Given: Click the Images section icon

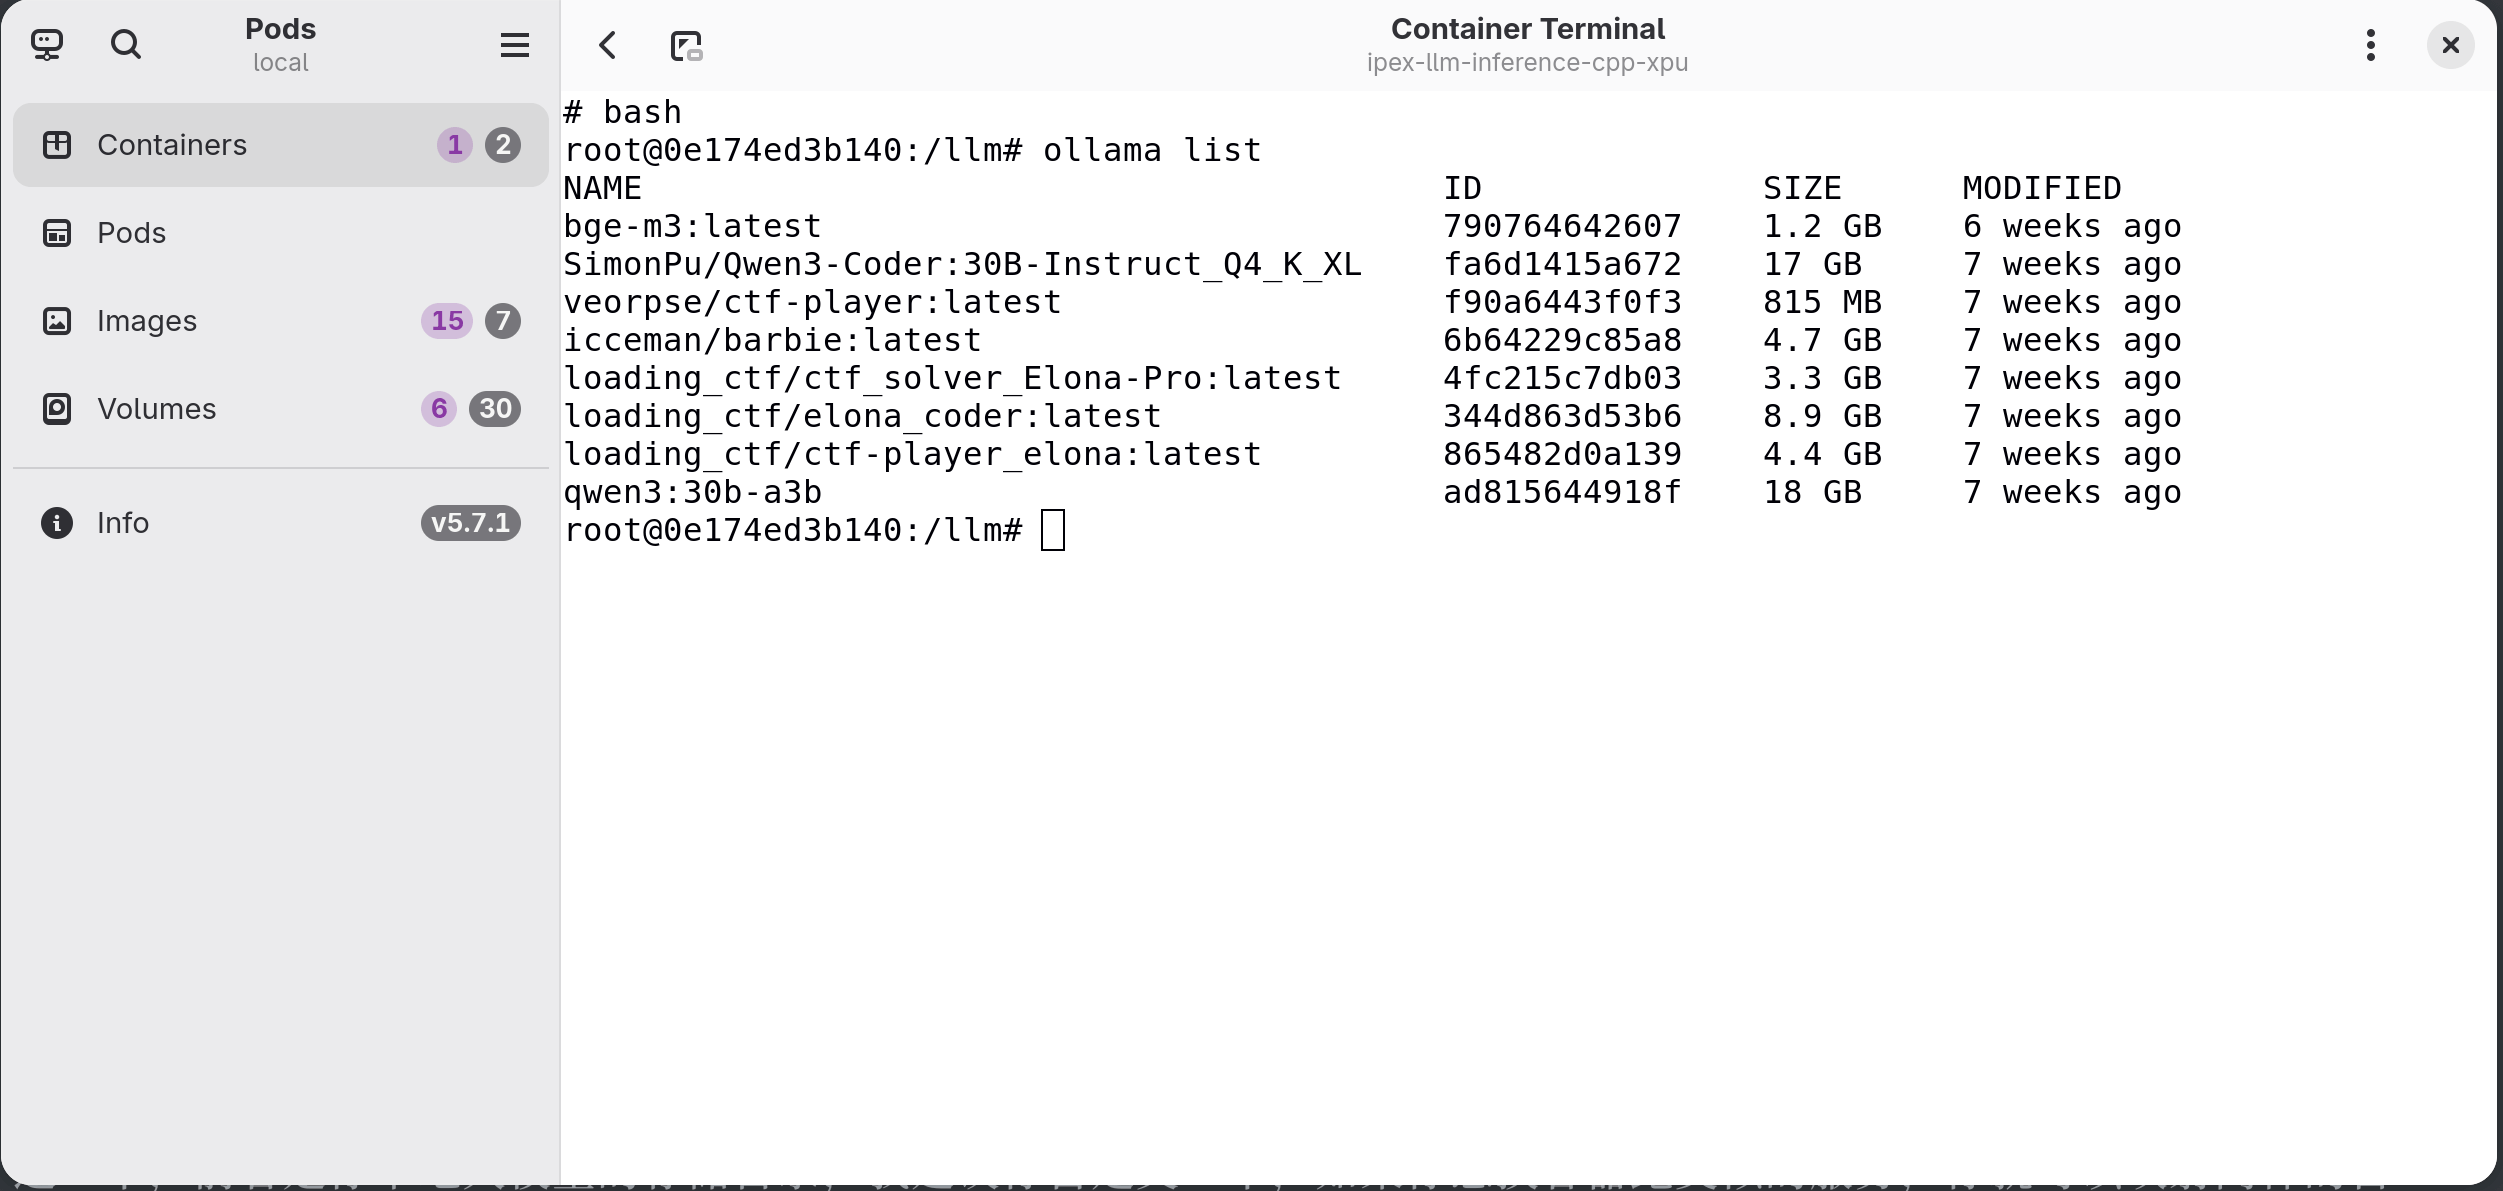Looking at the screenshot, I should click(x=57, y=320).
